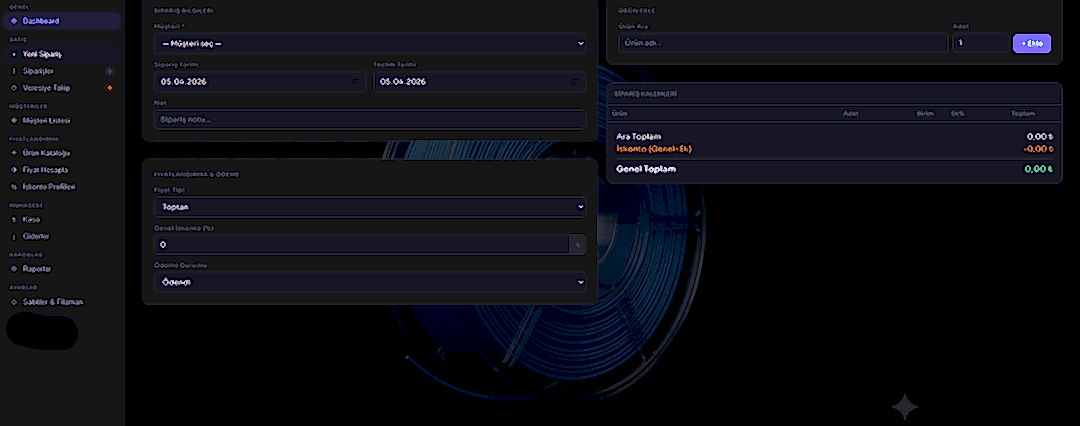Open the Kasa sidebar icon
The height and width of the screenshot is (426, 1080).
(14, 220)
